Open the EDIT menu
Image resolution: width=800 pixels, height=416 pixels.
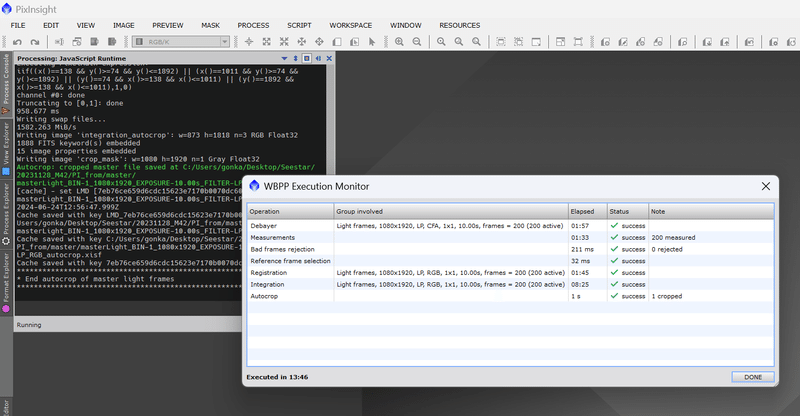(51, 25)
